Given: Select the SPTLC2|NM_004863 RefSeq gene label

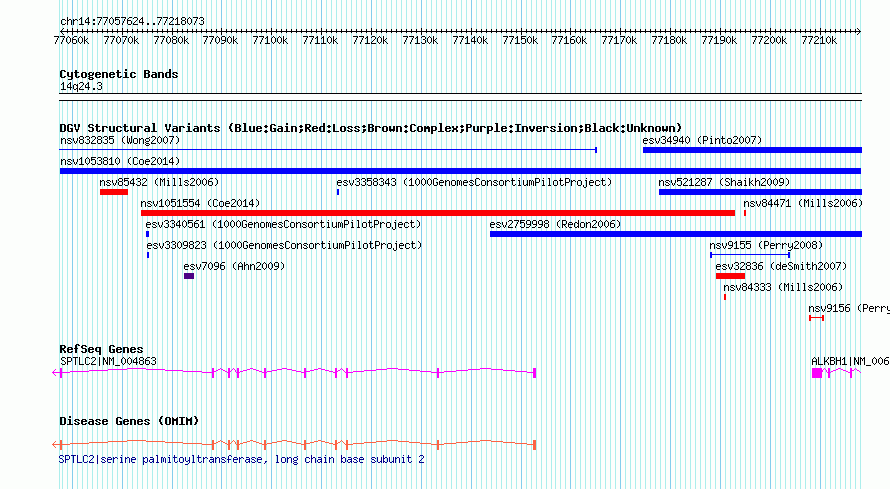Looking at the screenshot, I should 108,361.
